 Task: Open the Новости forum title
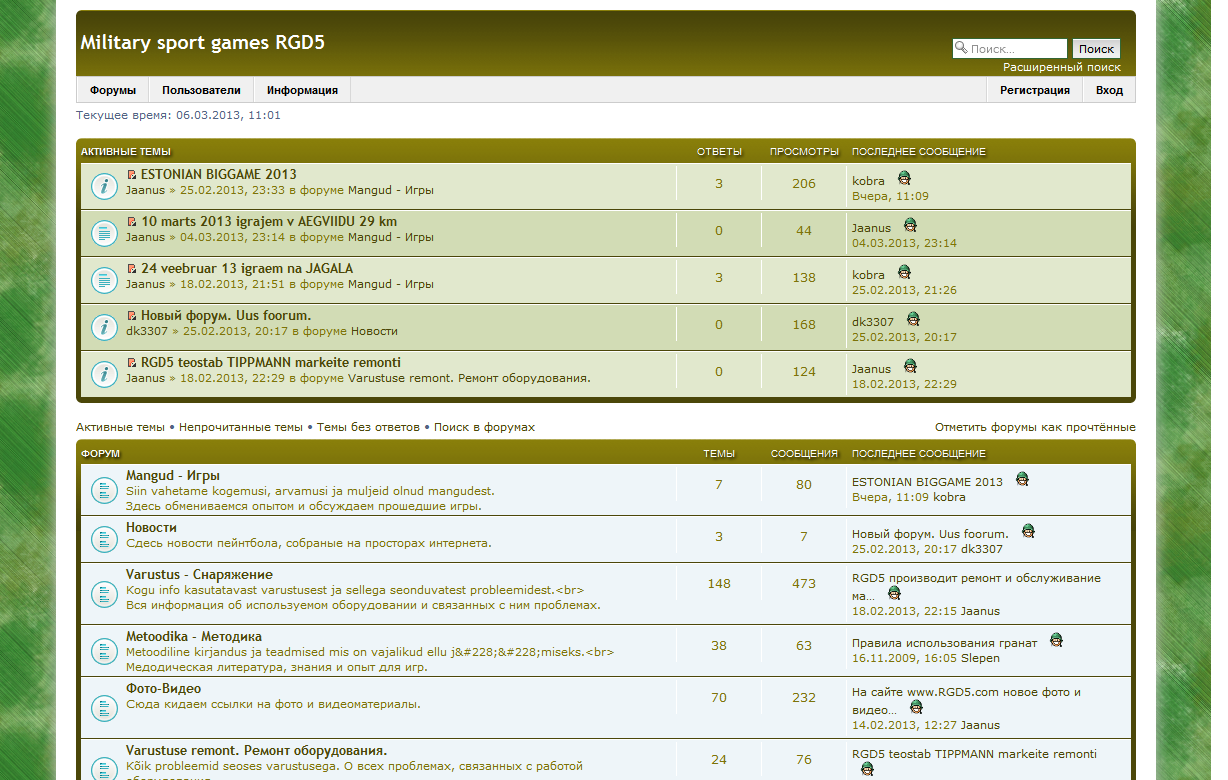pos(151,528)
